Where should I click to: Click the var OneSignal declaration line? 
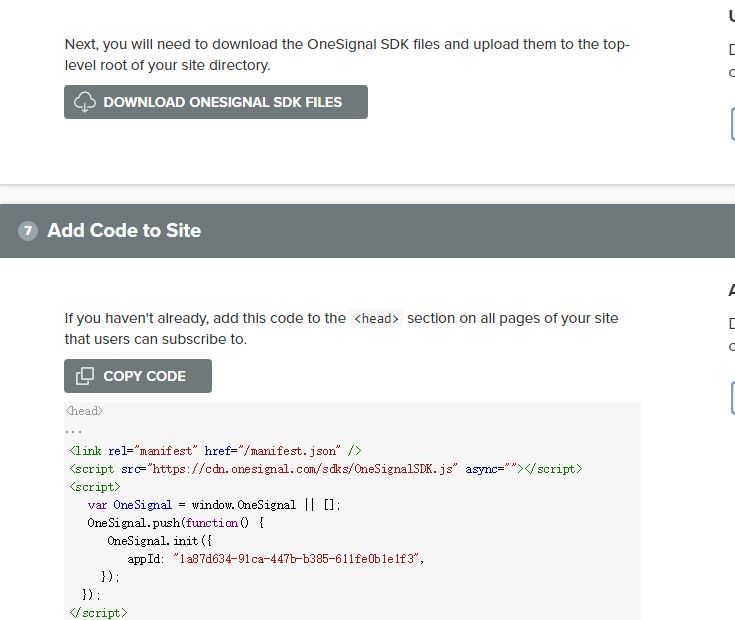pyautogui.click(x=213, y=505)
